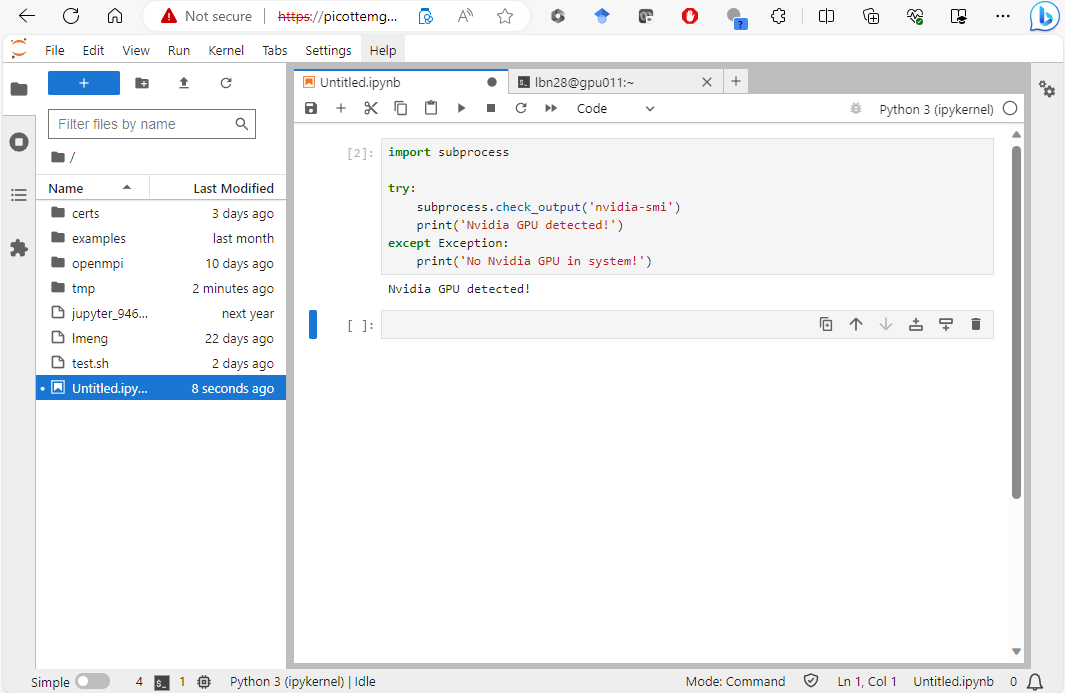Select the lmeng file
This screenshot has width=1065, height=693.
click(x=161, y=338)
